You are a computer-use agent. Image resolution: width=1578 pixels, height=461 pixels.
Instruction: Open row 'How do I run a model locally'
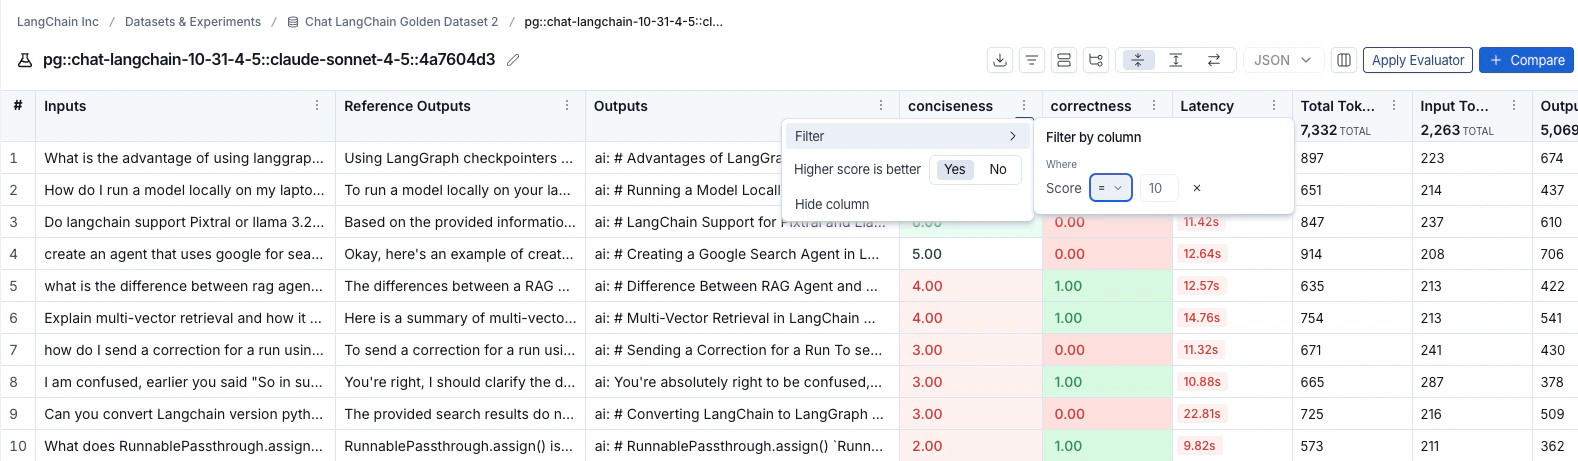pyautogui.click(x=184, y=190)
